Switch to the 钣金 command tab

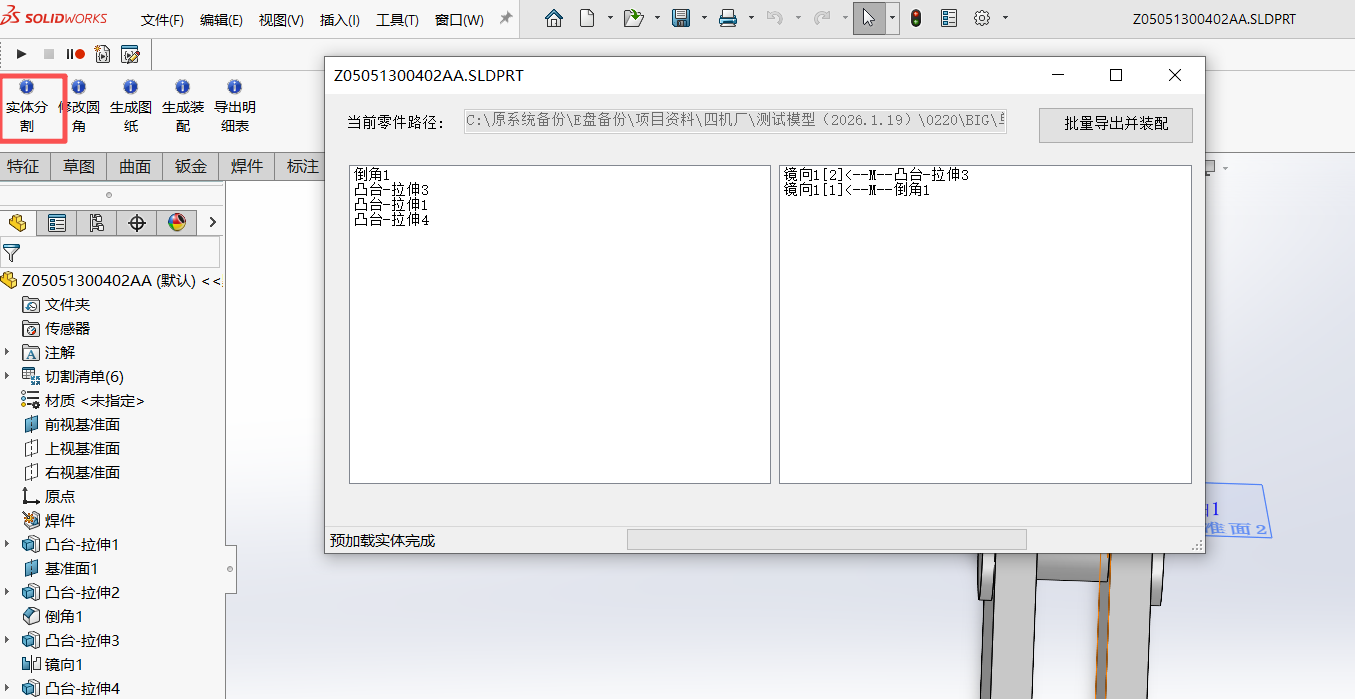tap(191, 166)
